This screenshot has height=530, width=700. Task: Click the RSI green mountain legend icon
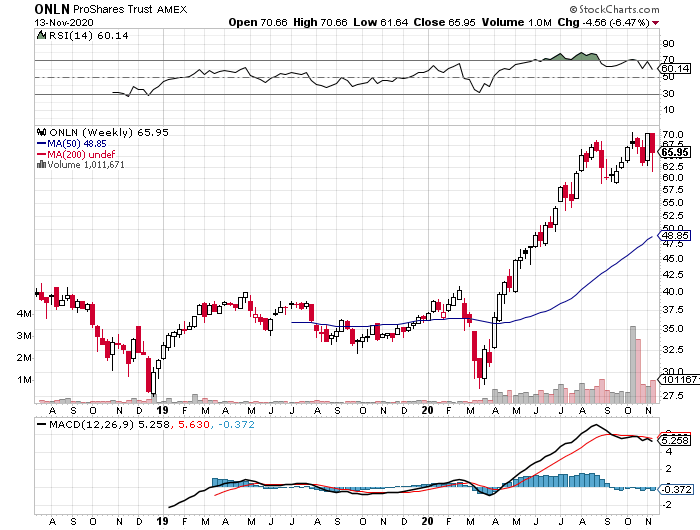point(41,35)
